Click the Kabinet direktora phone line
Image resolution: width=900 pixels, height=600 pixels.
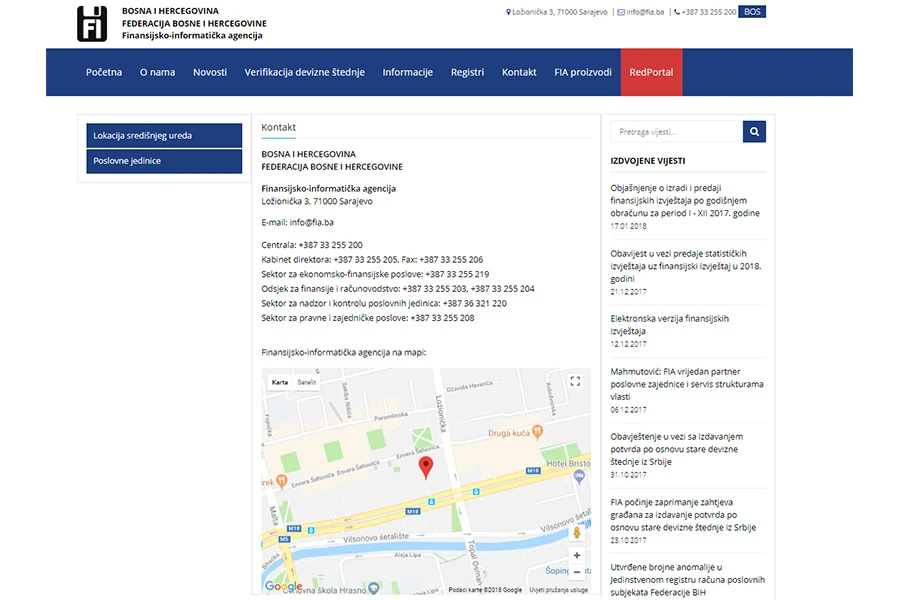click(x=372, y=260)
